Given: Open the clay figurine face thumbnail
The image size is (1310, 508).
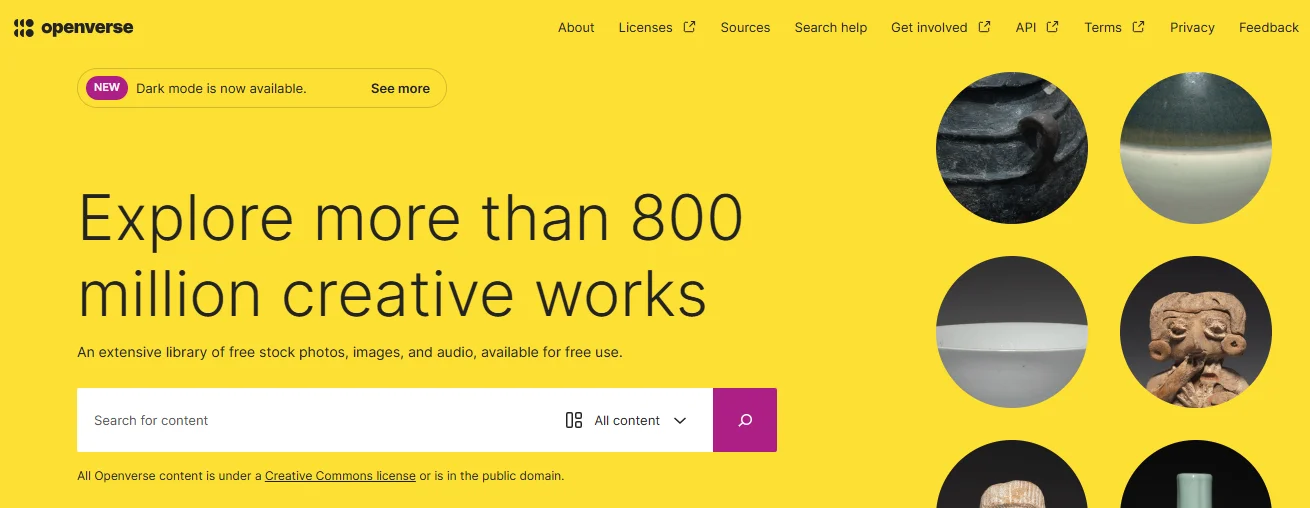Looking at the screenshot, I should 1196,332.
